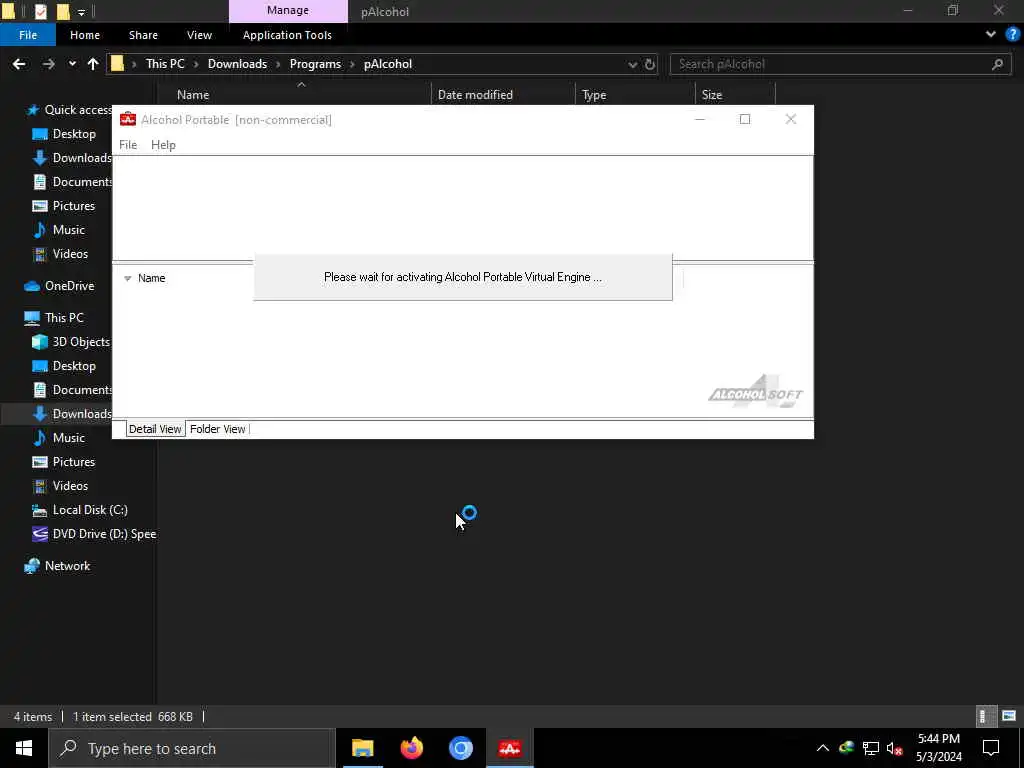1024x768 pixels.
Task: Open Music under This PC
Action: [x=59, y=438]
